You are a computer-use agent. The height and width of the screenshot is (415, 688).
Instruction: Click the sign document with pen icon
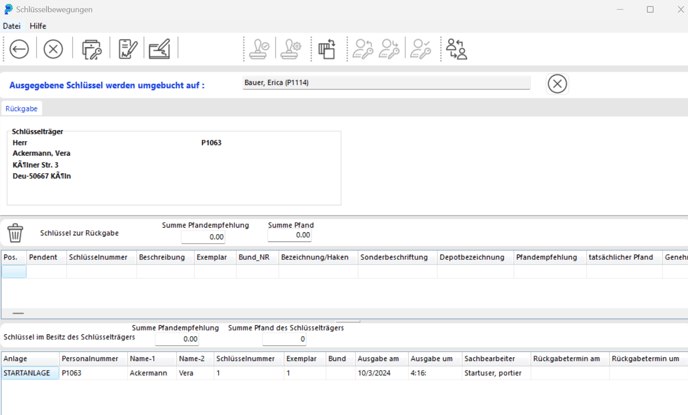(128, 49)
